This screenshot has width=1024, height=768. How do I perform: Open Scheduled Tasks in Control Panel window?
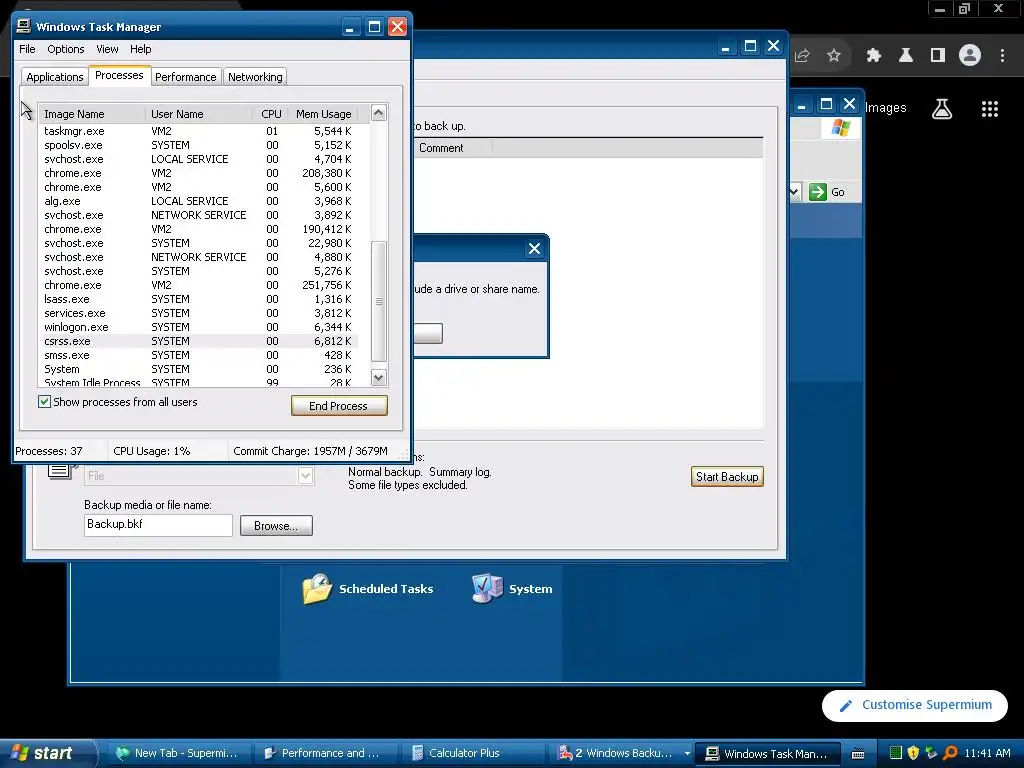point(368,588)
